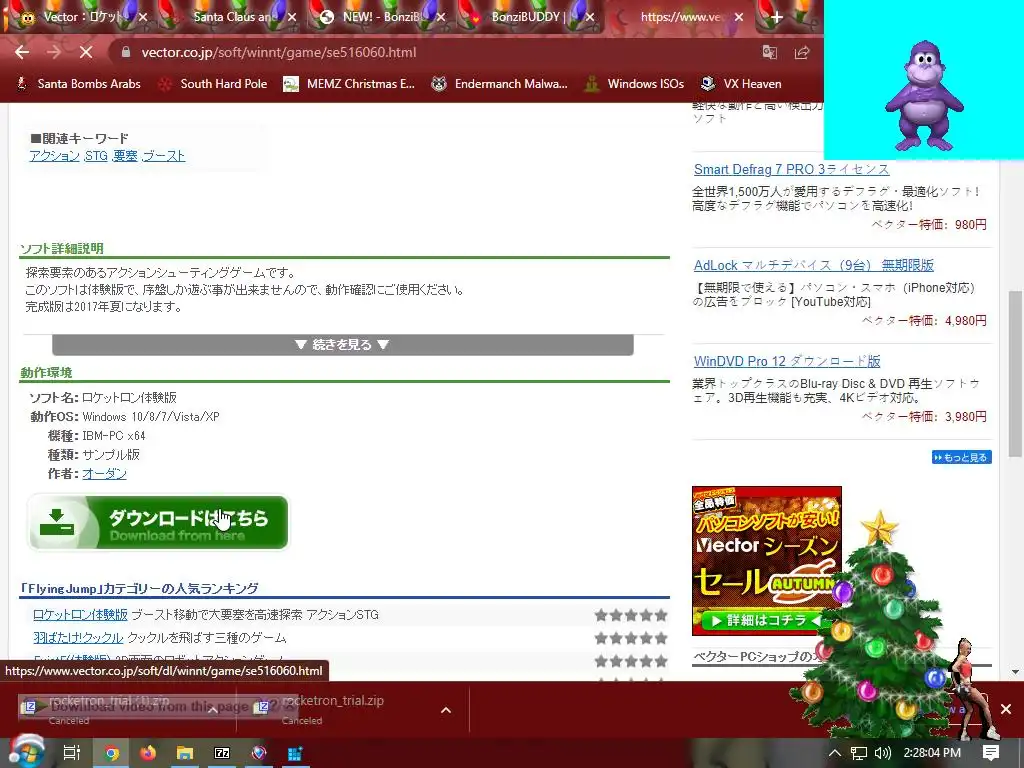
Task: Close the downloads bar
Action: coord(1006,709)
